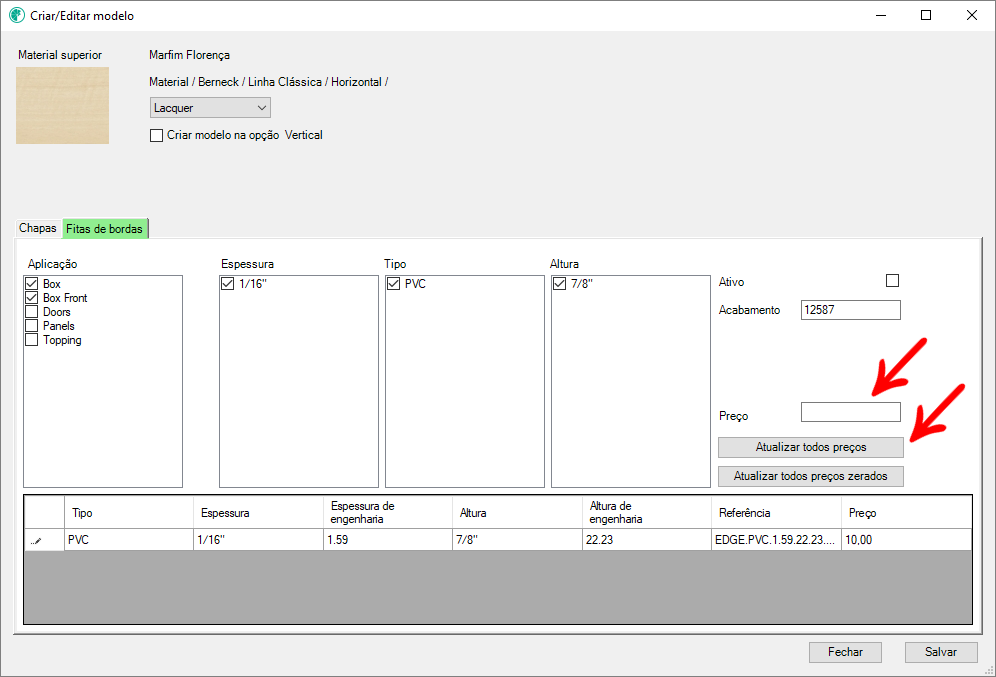
Task: Uncheck the Box application checkbox
Action: [x=32, y=285]
